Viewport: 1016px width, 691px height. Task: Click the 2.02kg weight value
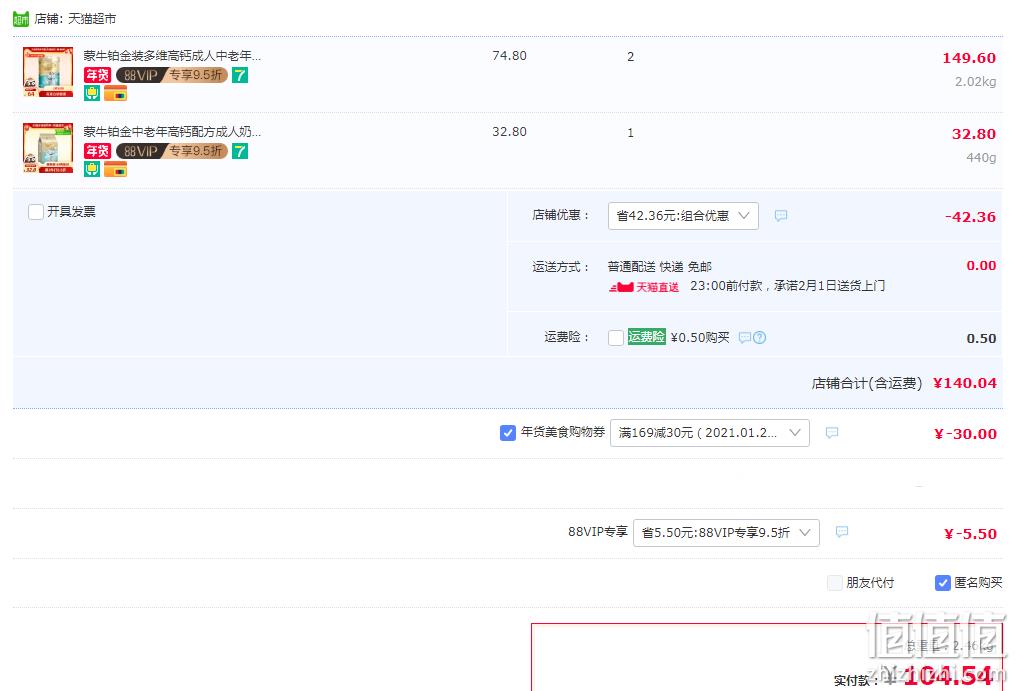point(975,82)
